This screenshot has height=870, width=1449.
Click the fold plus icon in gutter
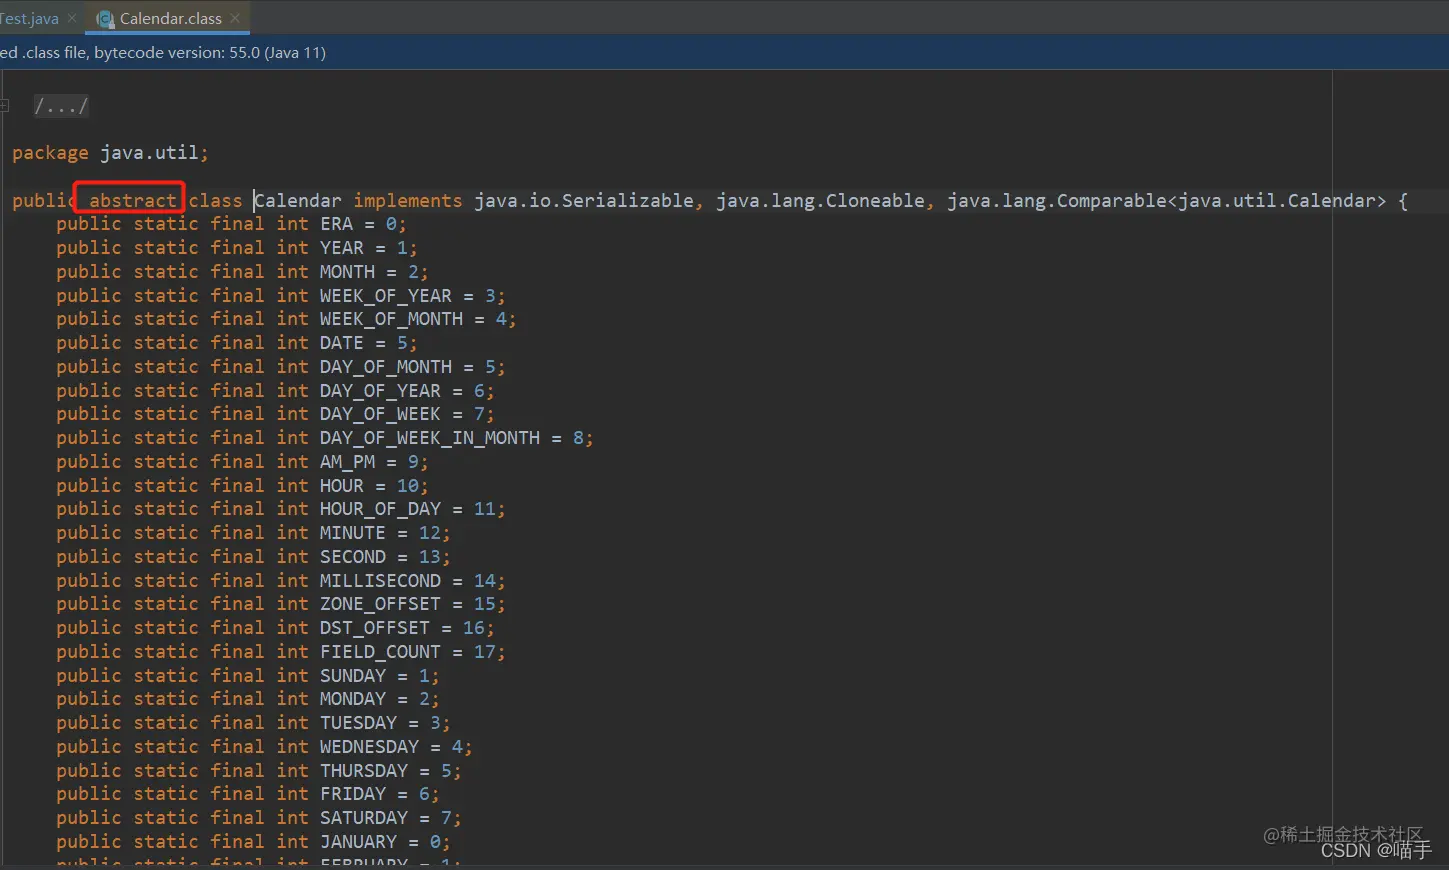4,105
